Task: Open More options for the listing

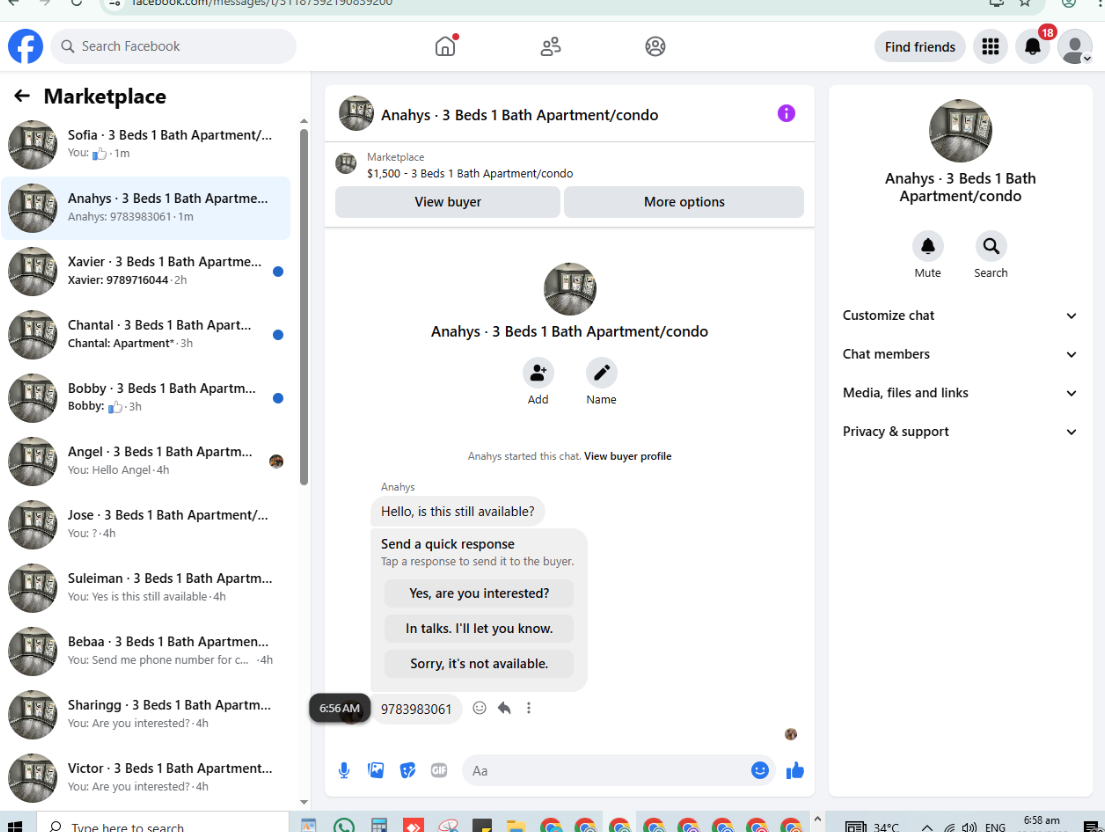Action: pos(684,202)
